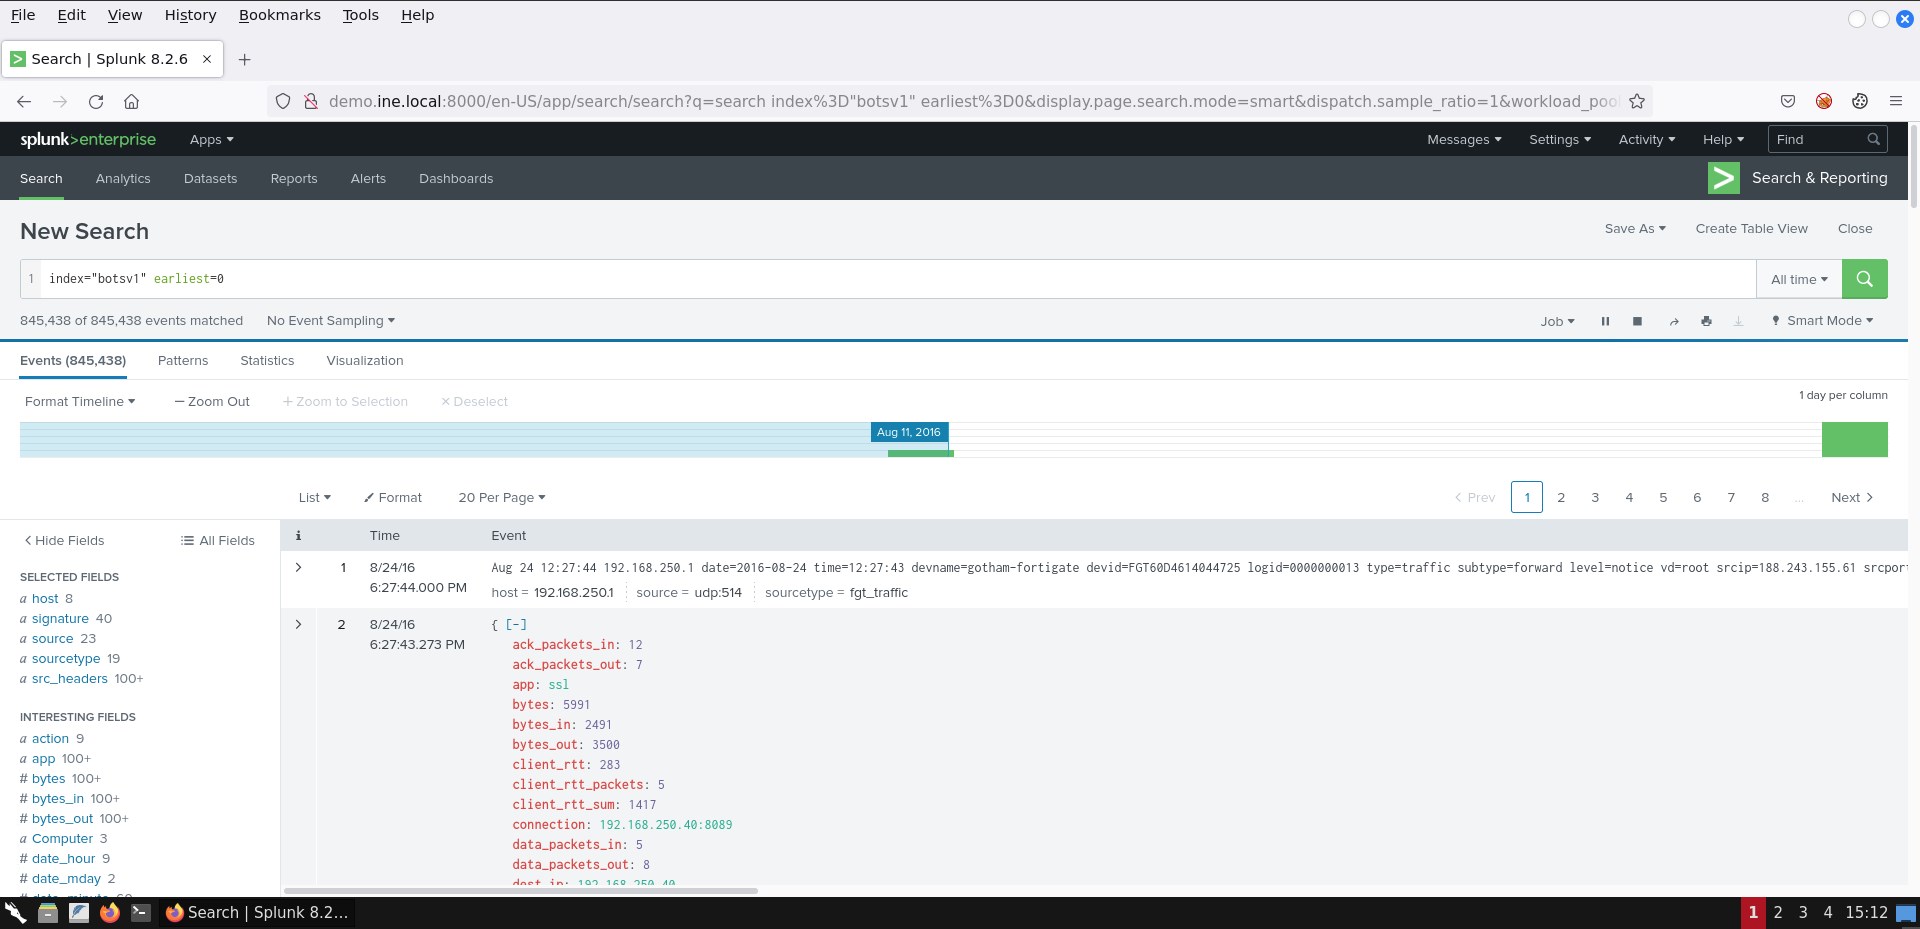This screenshot has width=1920, height=929.
Task: Click the Find search magnifier icon
Action: click(1873, 139)
